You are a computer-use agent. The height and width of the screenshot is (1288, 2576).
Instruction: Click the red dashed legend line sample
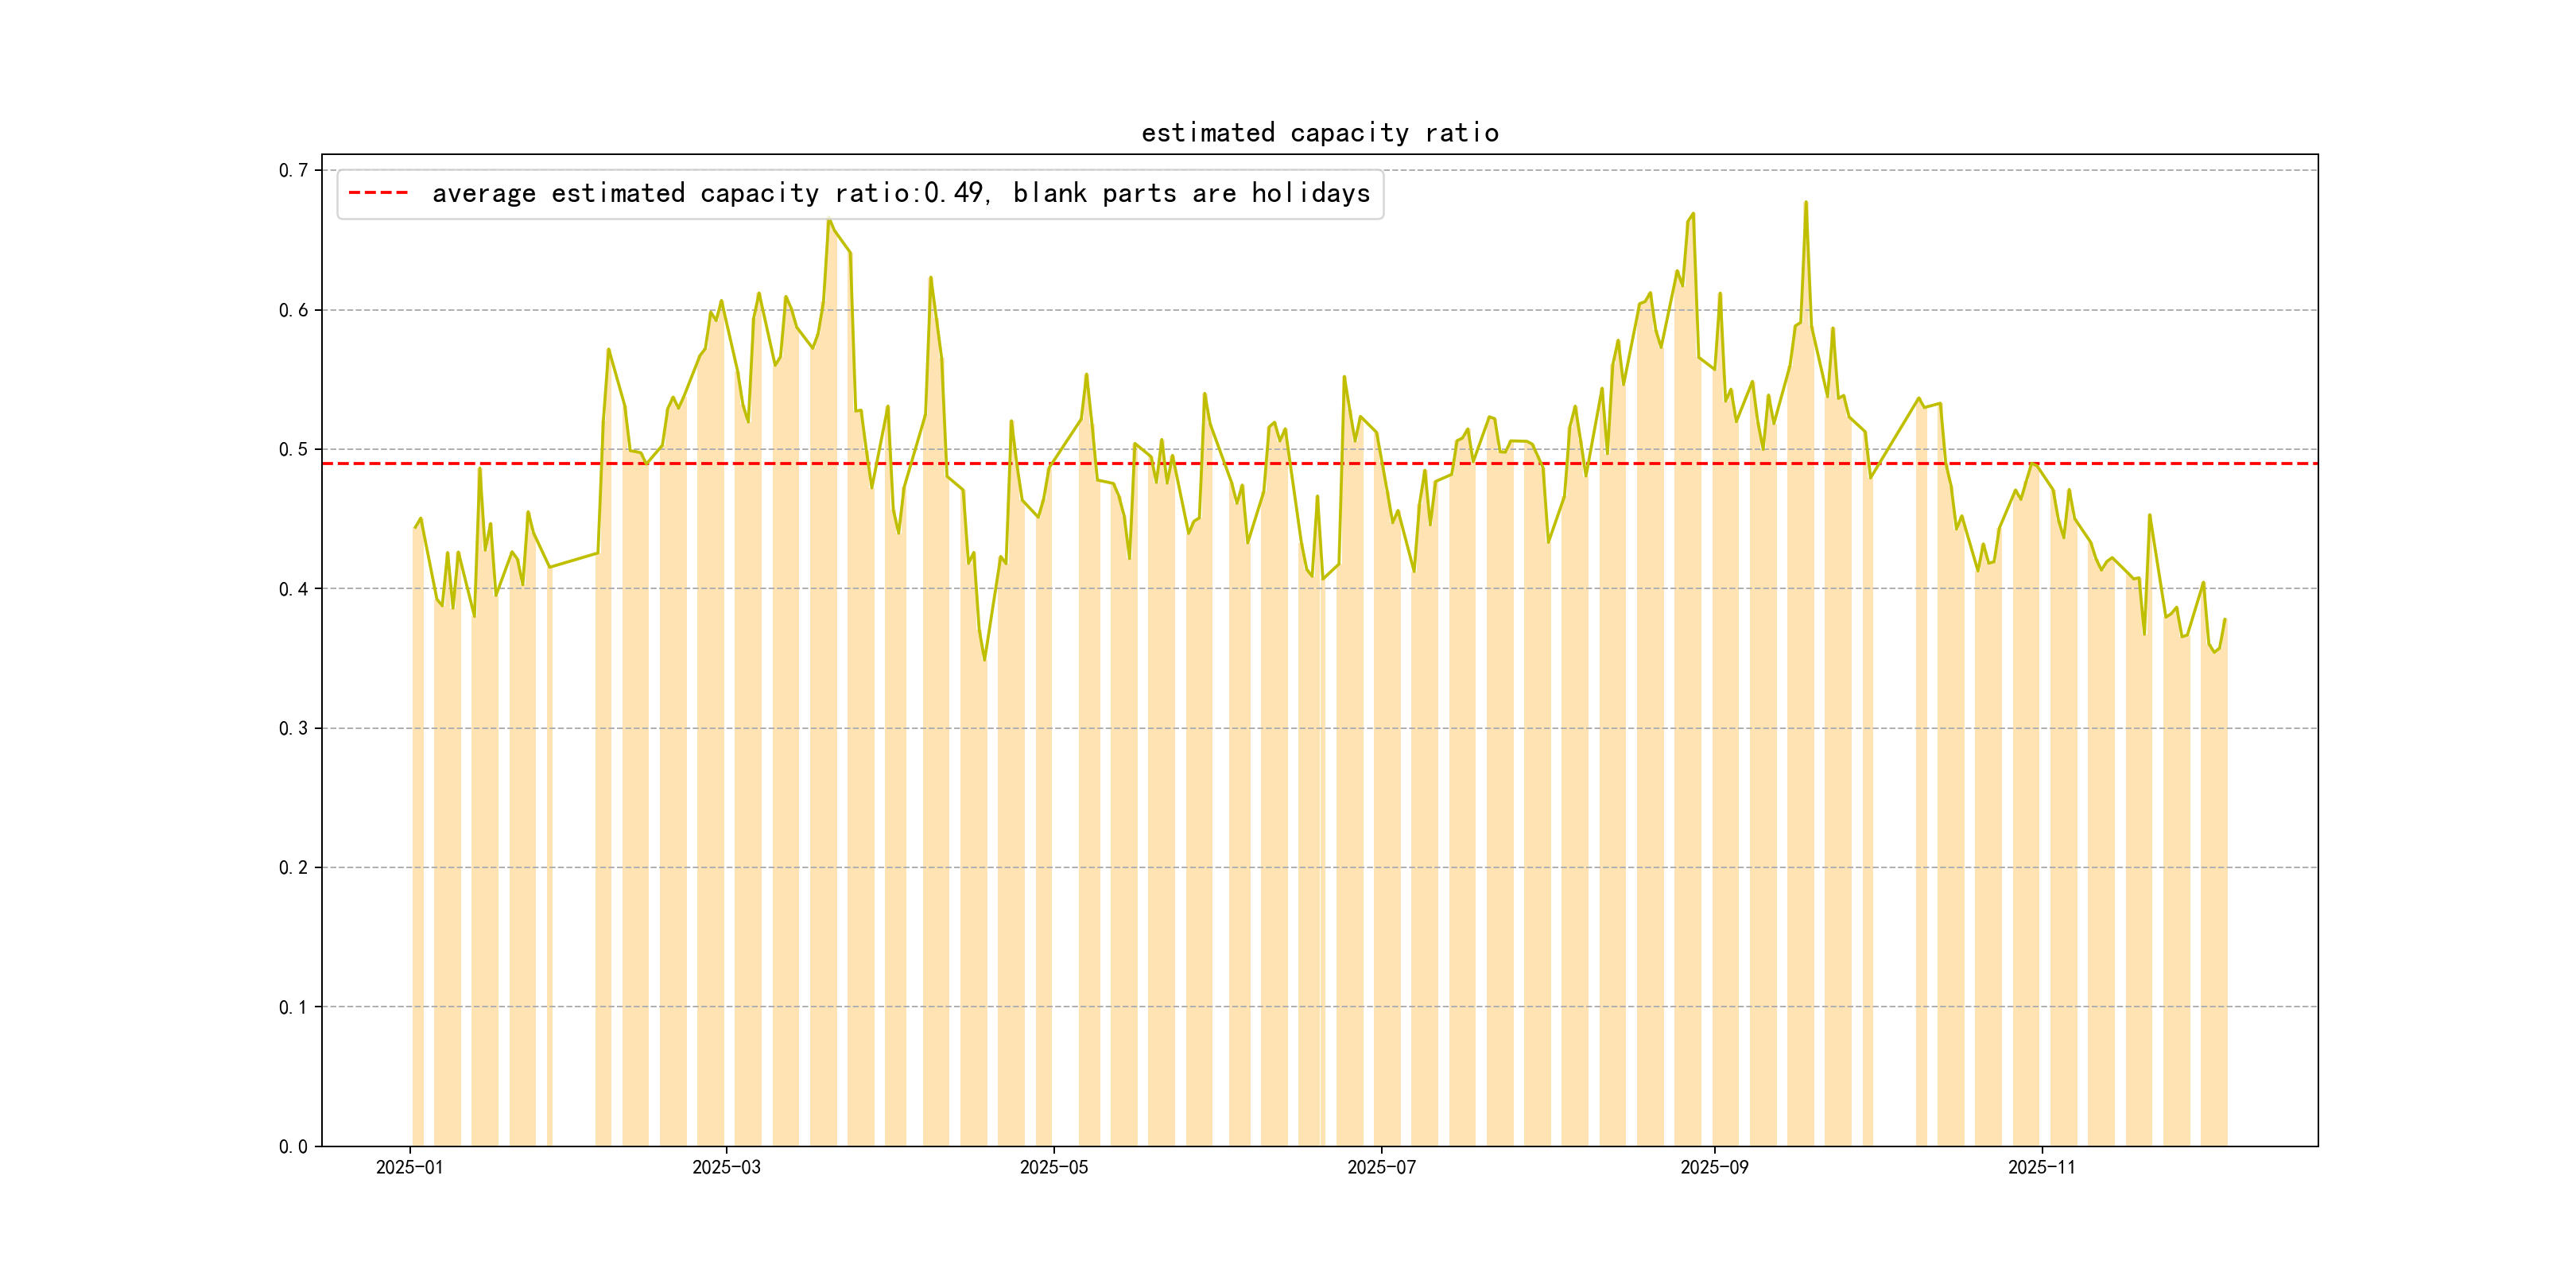[x=378, y=193]
